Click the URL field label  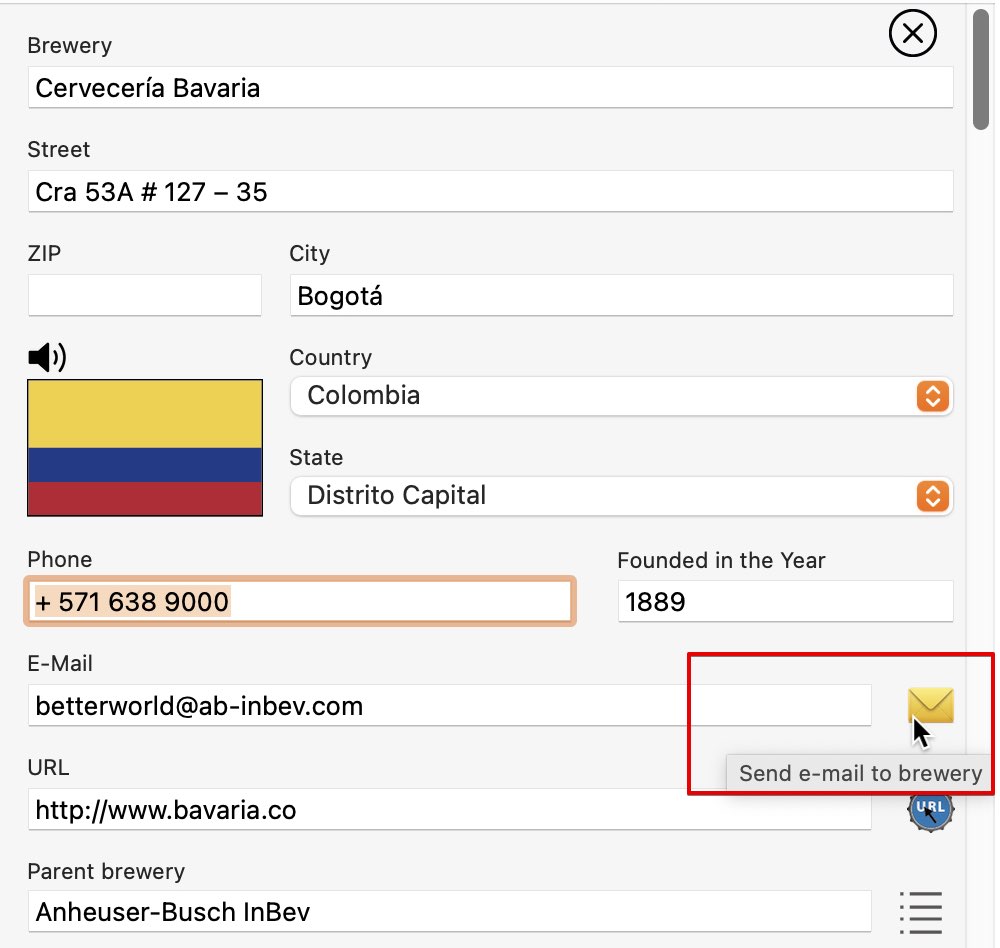point(48,767)
